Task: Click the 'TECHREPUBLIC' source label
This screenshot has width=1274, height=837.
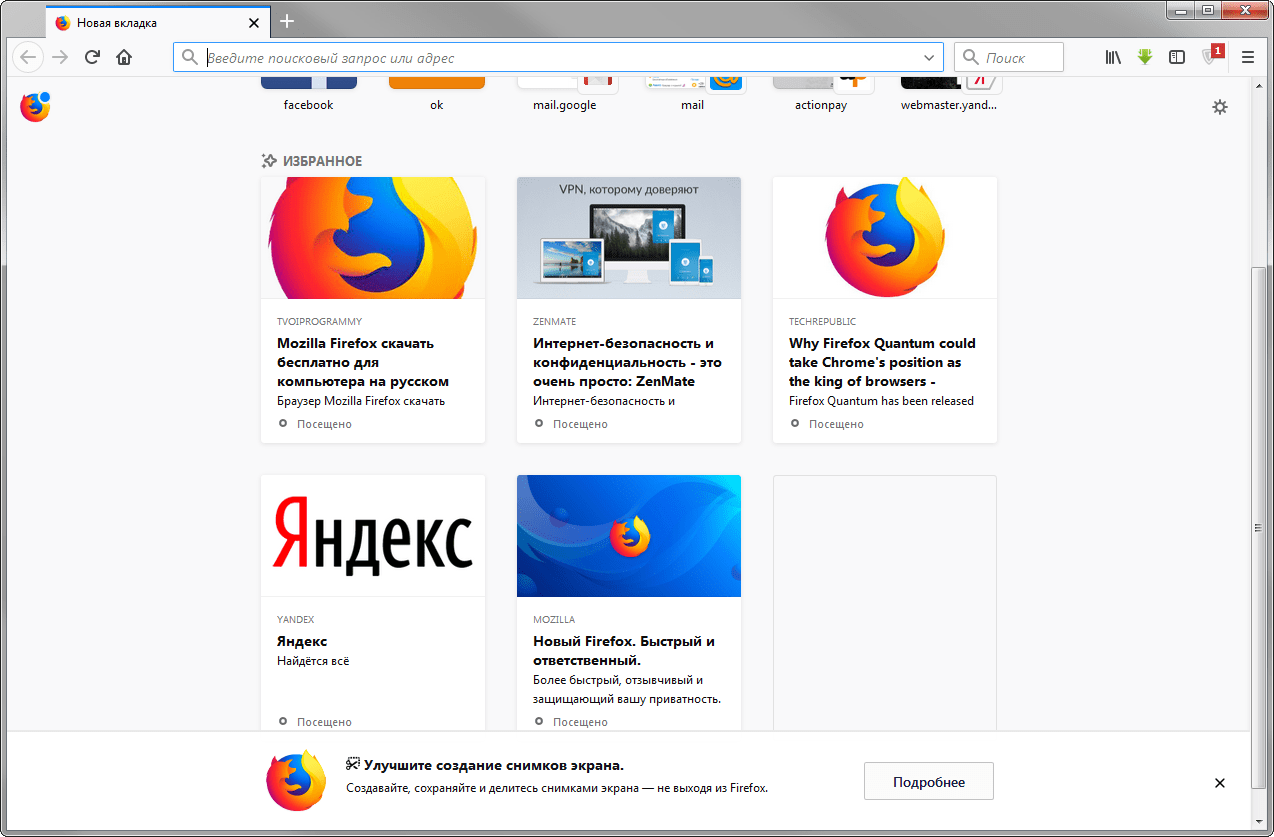Action: pos(822,322)
